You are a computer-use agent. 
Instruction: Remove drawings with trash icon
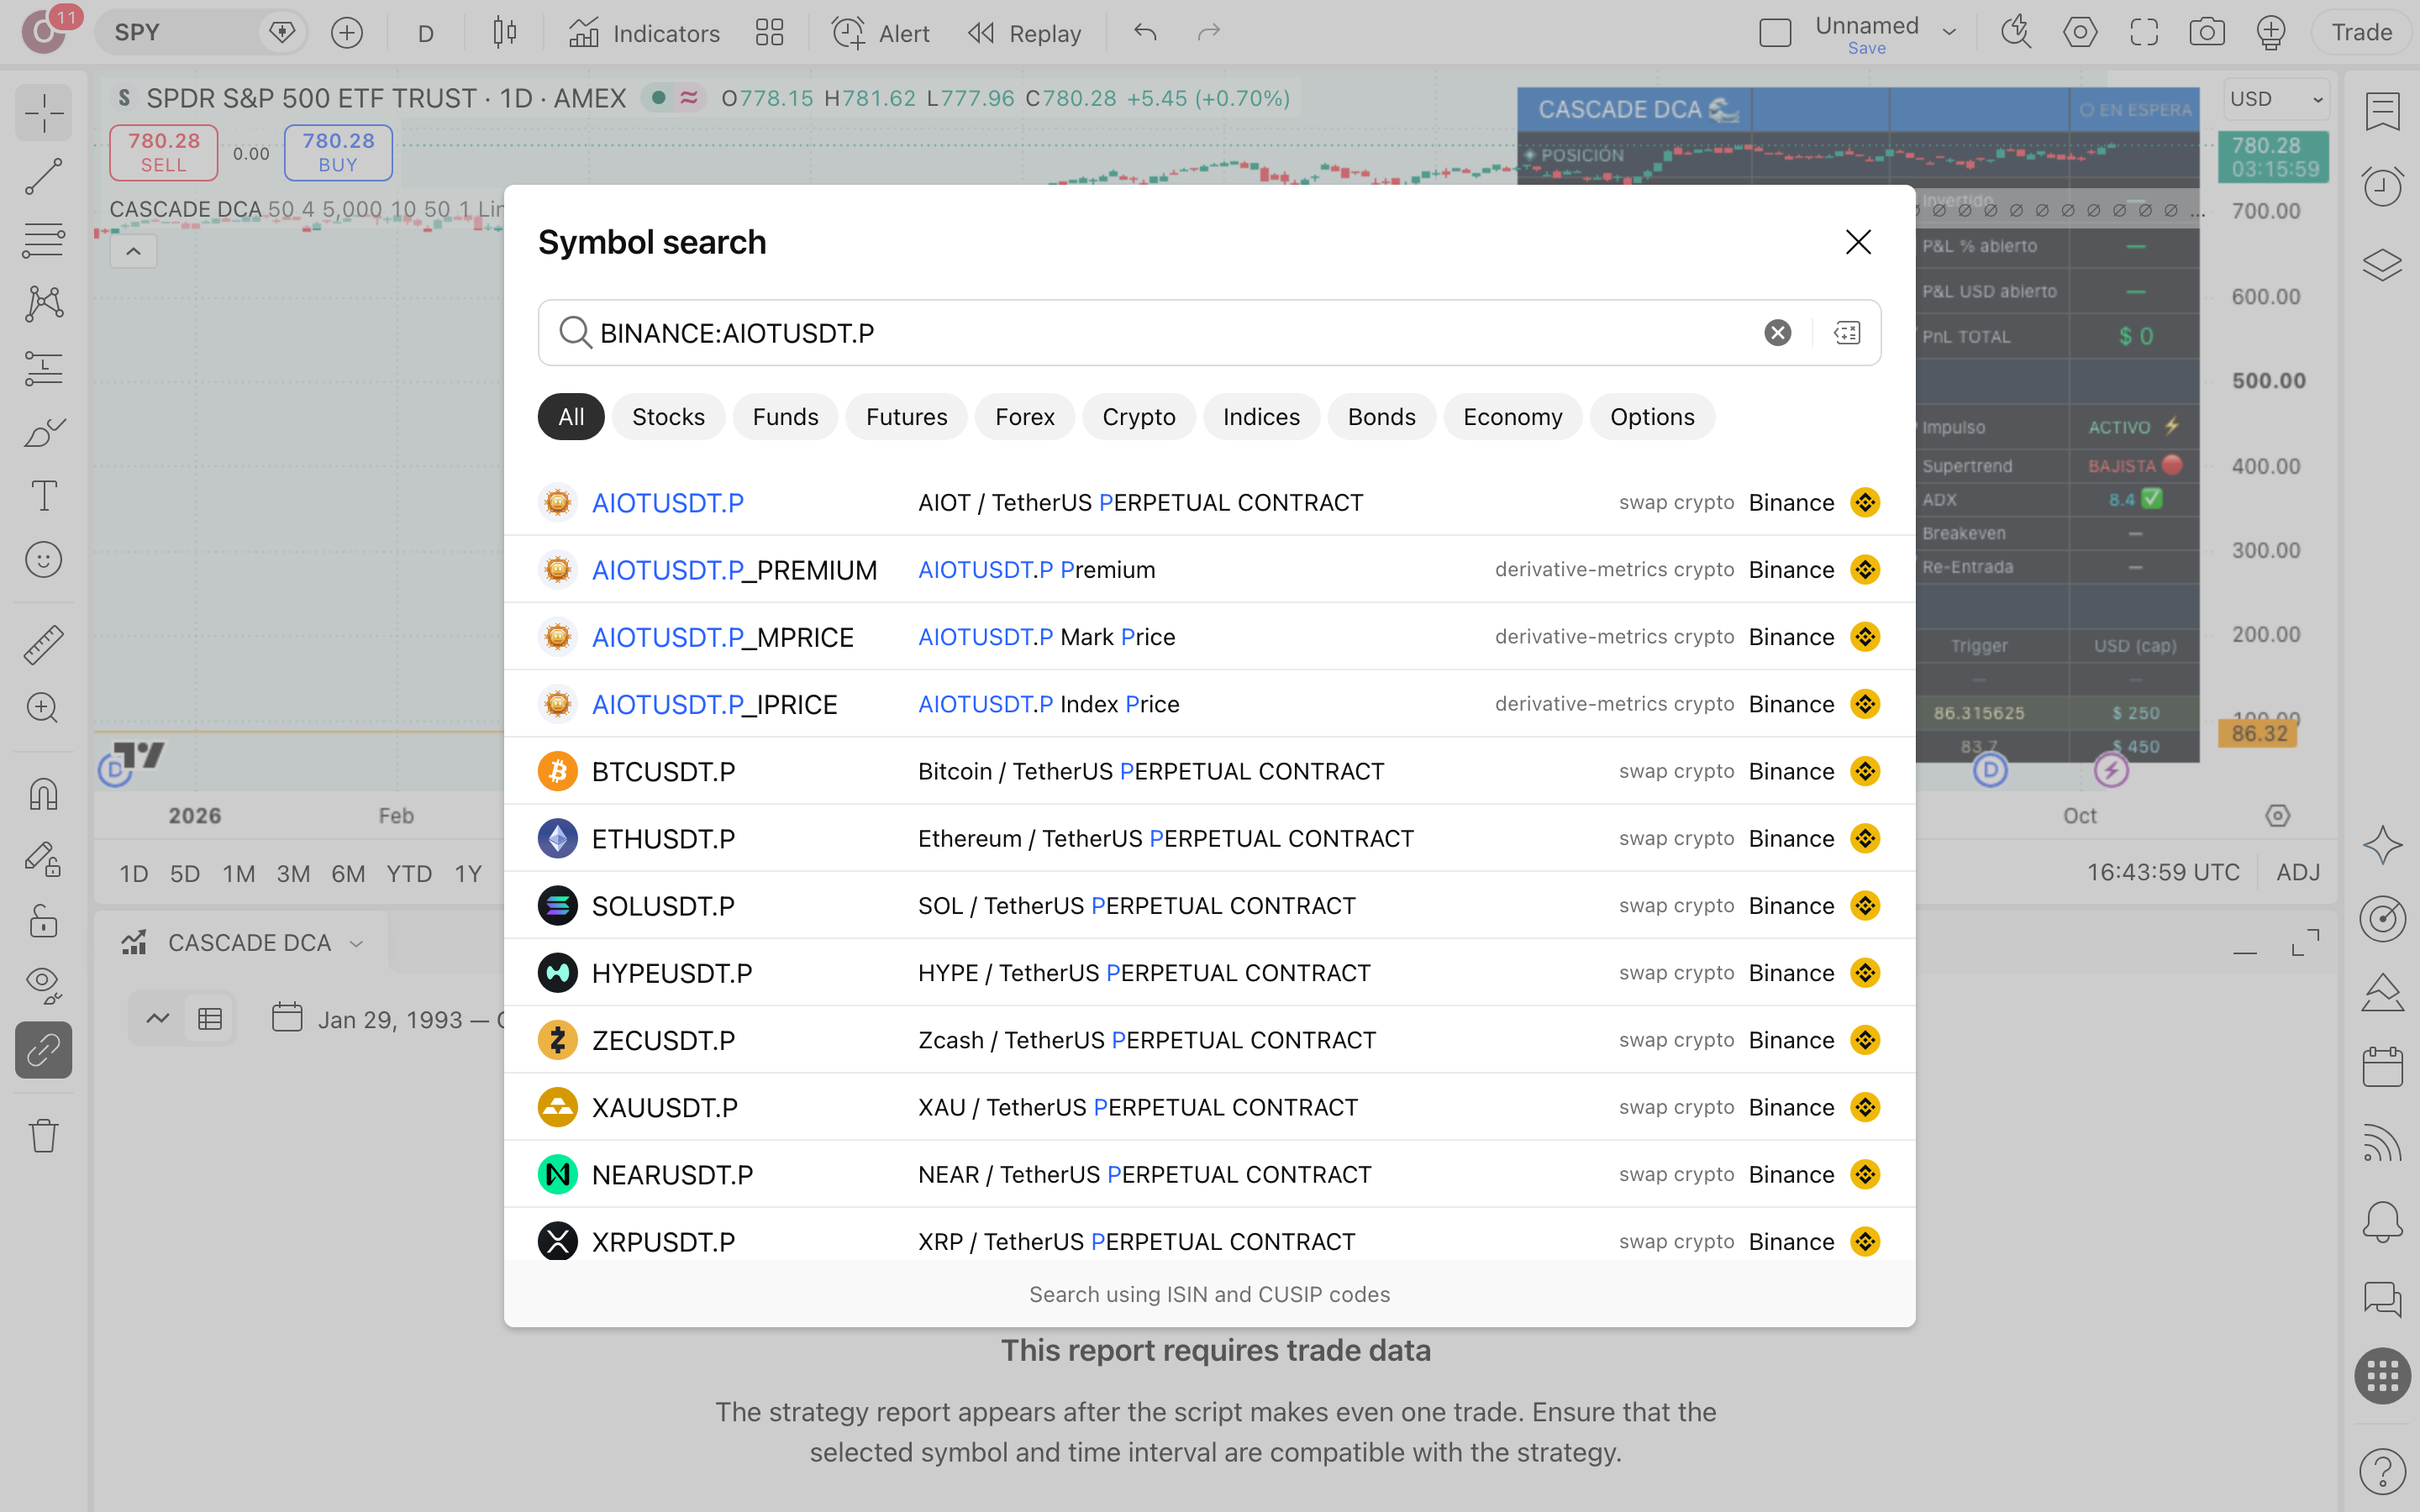(44, 1136)
